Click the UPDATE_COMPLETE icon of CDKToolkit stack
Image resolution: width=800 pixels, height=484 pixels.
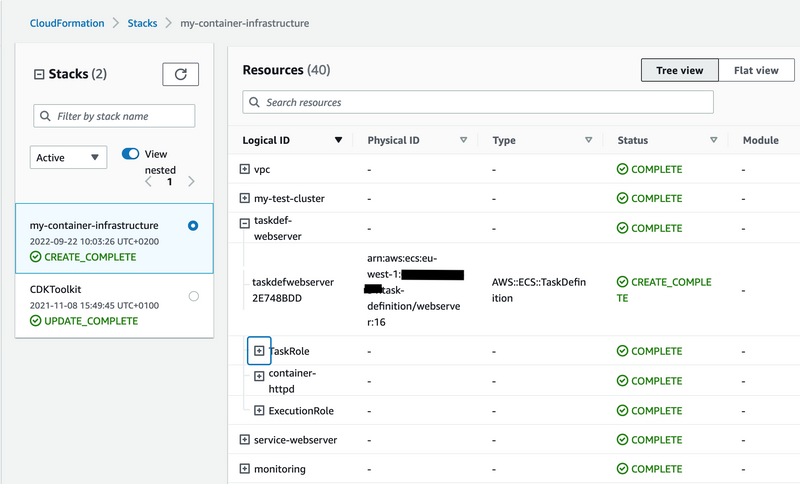point(35,321)
